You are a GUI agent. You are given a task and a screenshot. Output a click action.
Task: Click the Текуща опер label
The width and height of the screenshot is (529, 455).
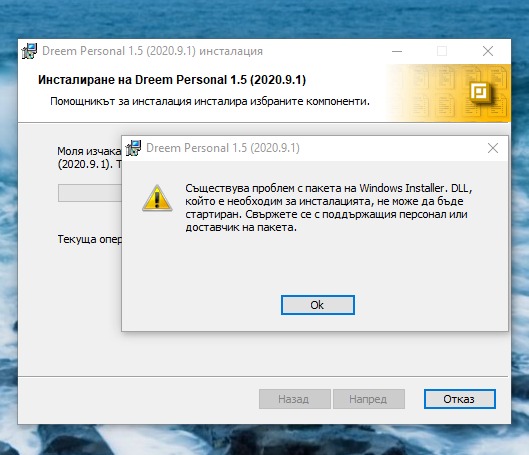point(89,239)
